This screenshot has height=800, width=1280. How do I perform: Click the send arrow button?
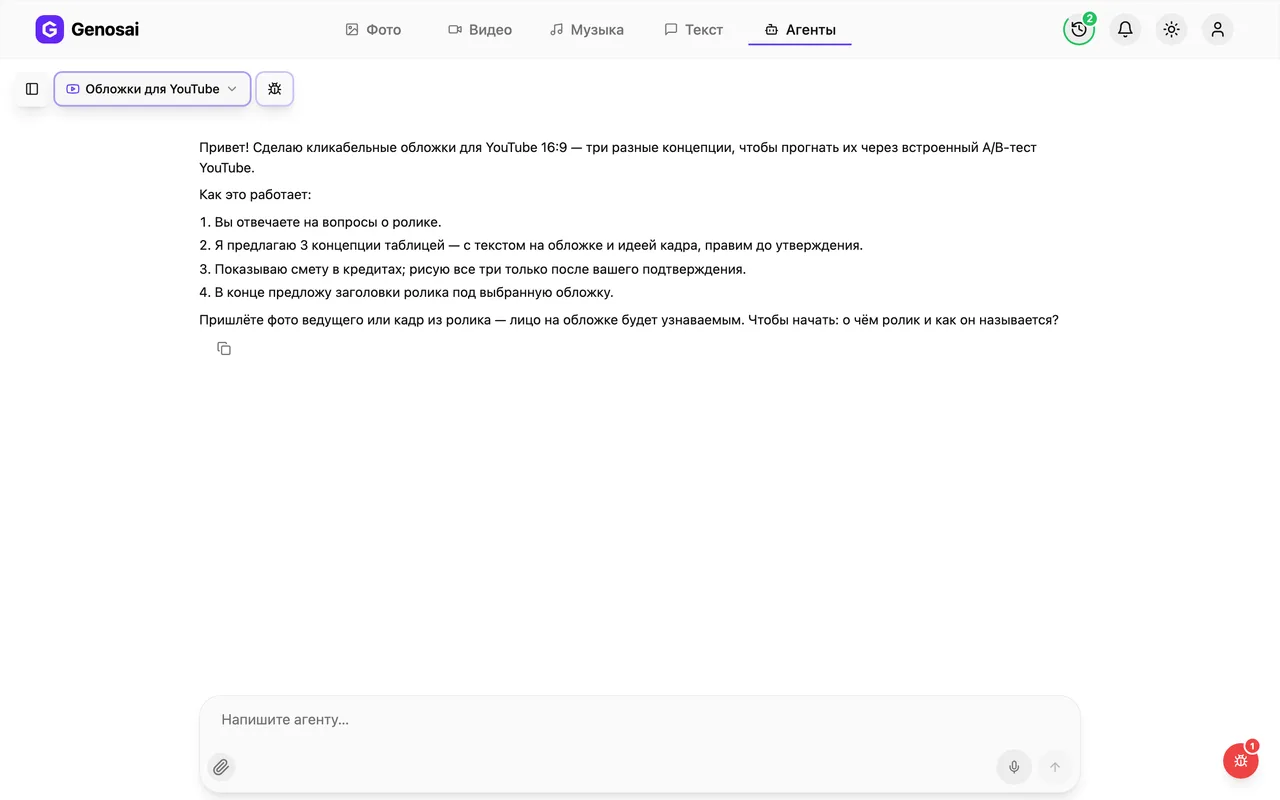coord(1054,767)
